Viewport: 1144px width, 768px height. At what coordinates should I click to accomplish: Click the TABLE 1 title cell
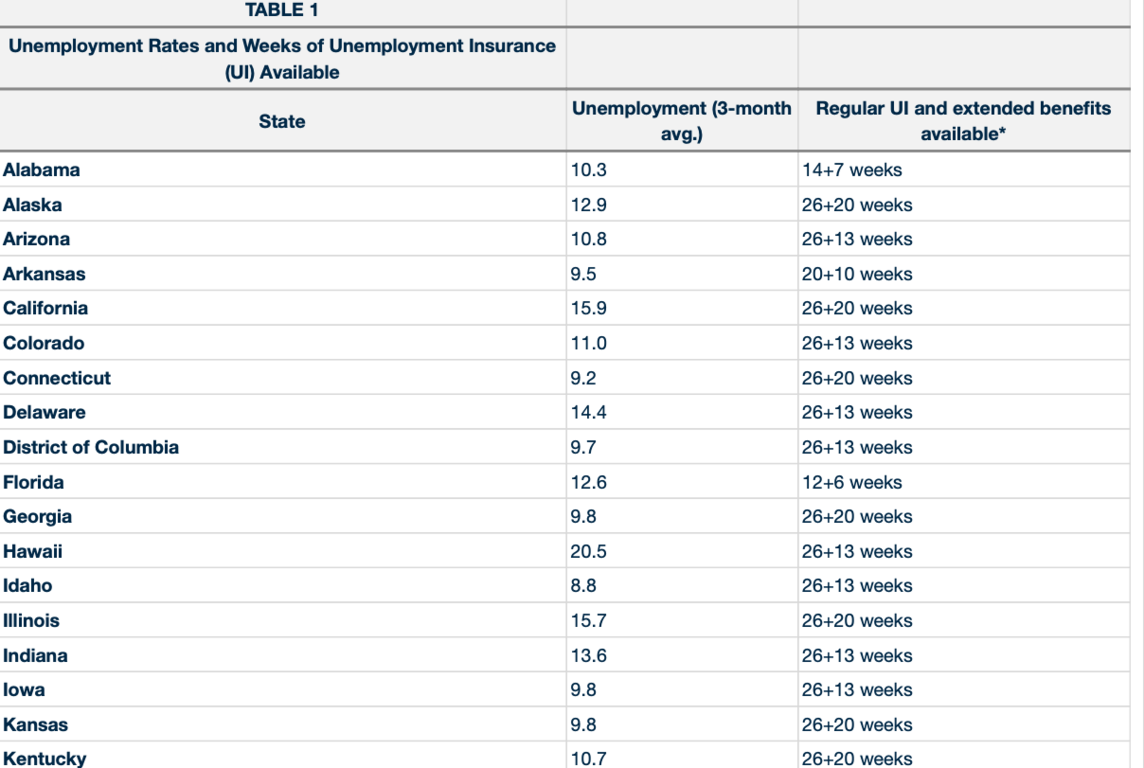(281, 12)
